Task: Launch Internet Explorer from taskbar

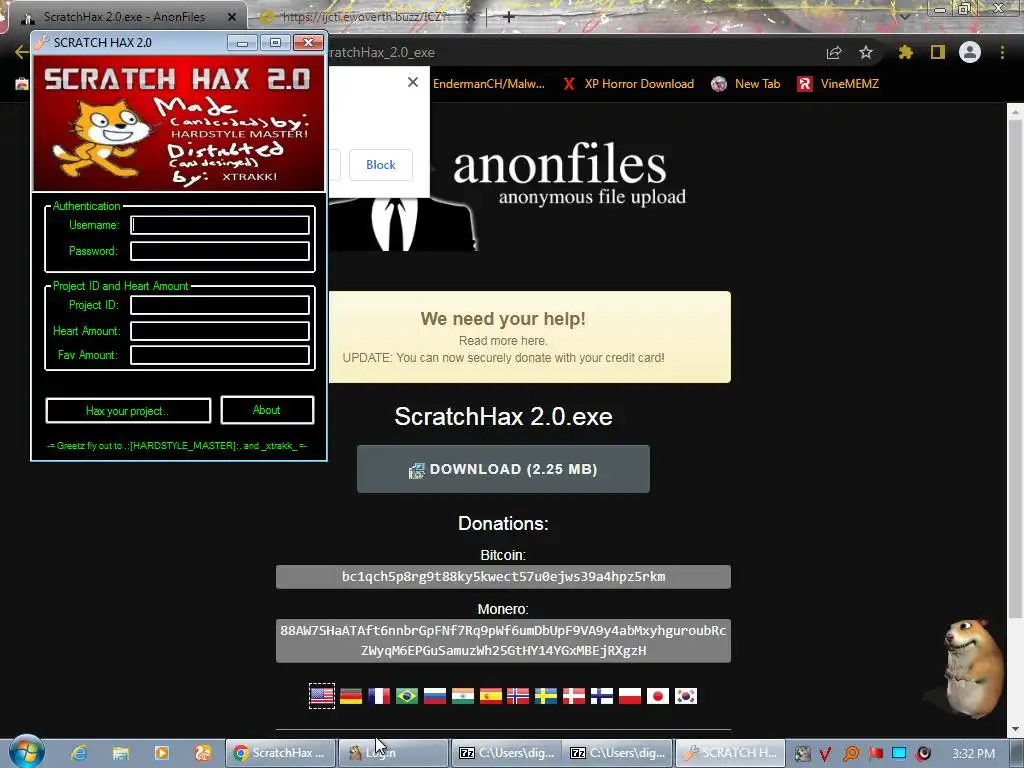Action: coord(79,753)
